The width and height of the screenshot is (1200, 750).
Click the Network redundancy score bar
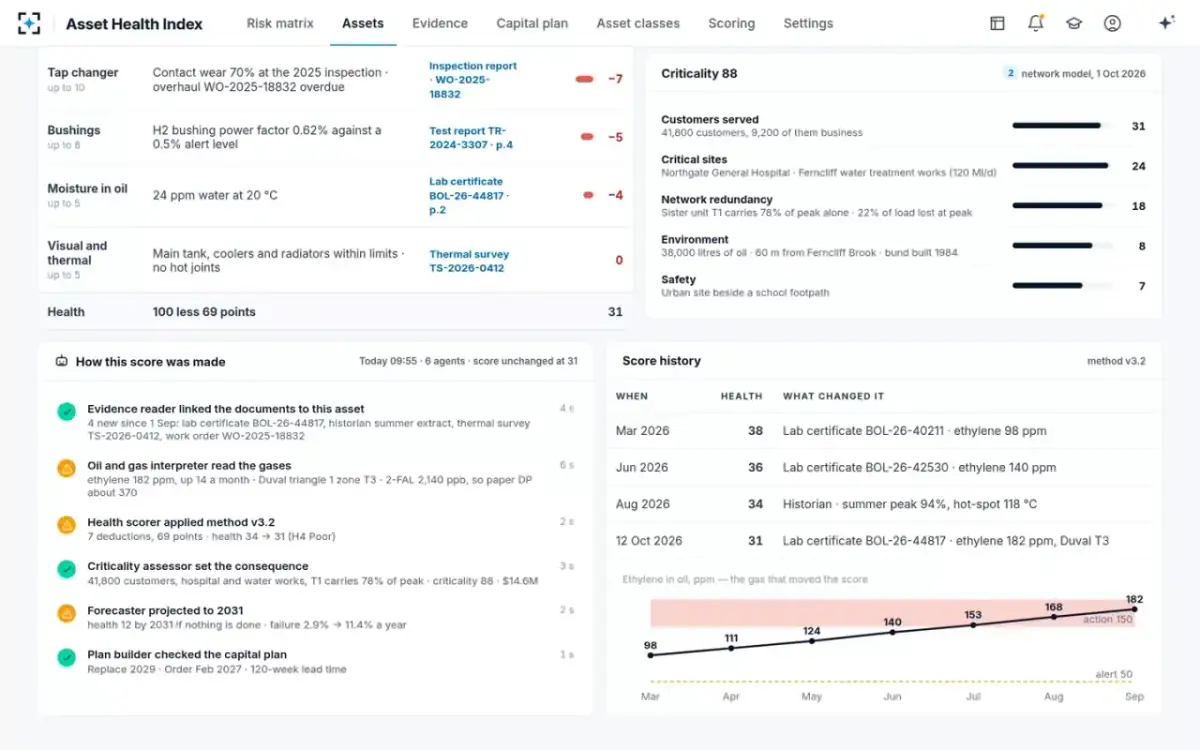1061,206
